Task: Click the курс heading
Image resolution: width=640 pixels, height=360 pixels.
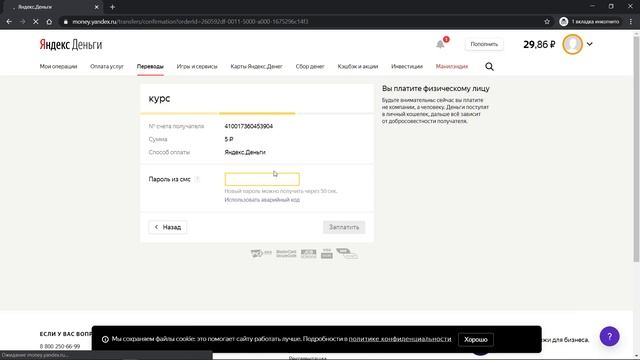Action: (x=159, y=98)
